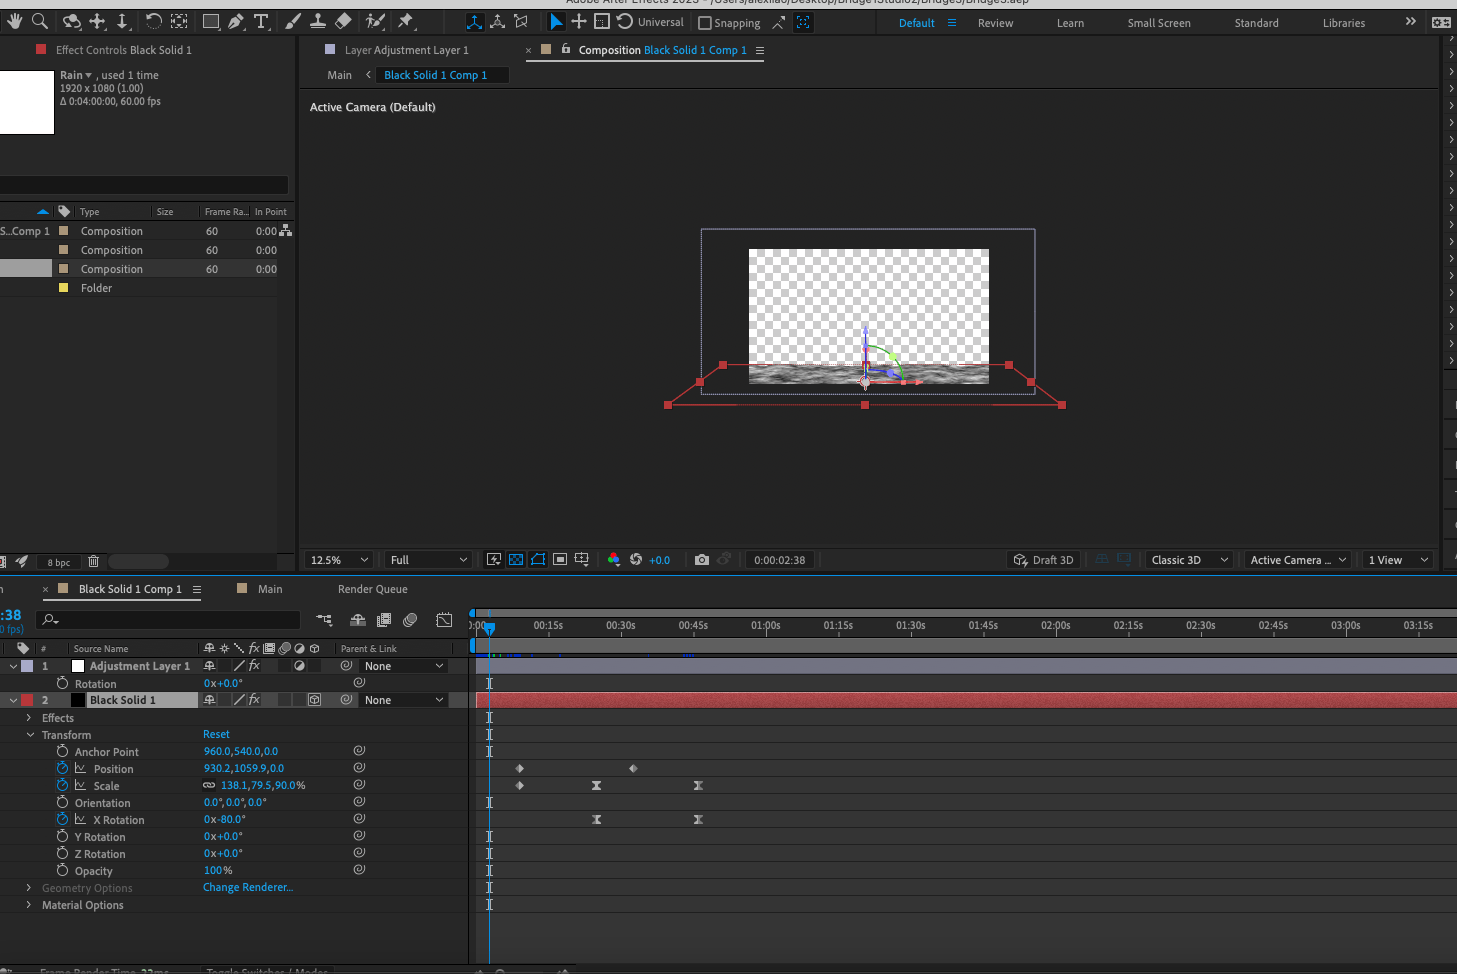The height and width of the screenshot is (974, 1457).
Task: Toggle Hide Shy Layers switch in timeline
Action: [358, 620]
